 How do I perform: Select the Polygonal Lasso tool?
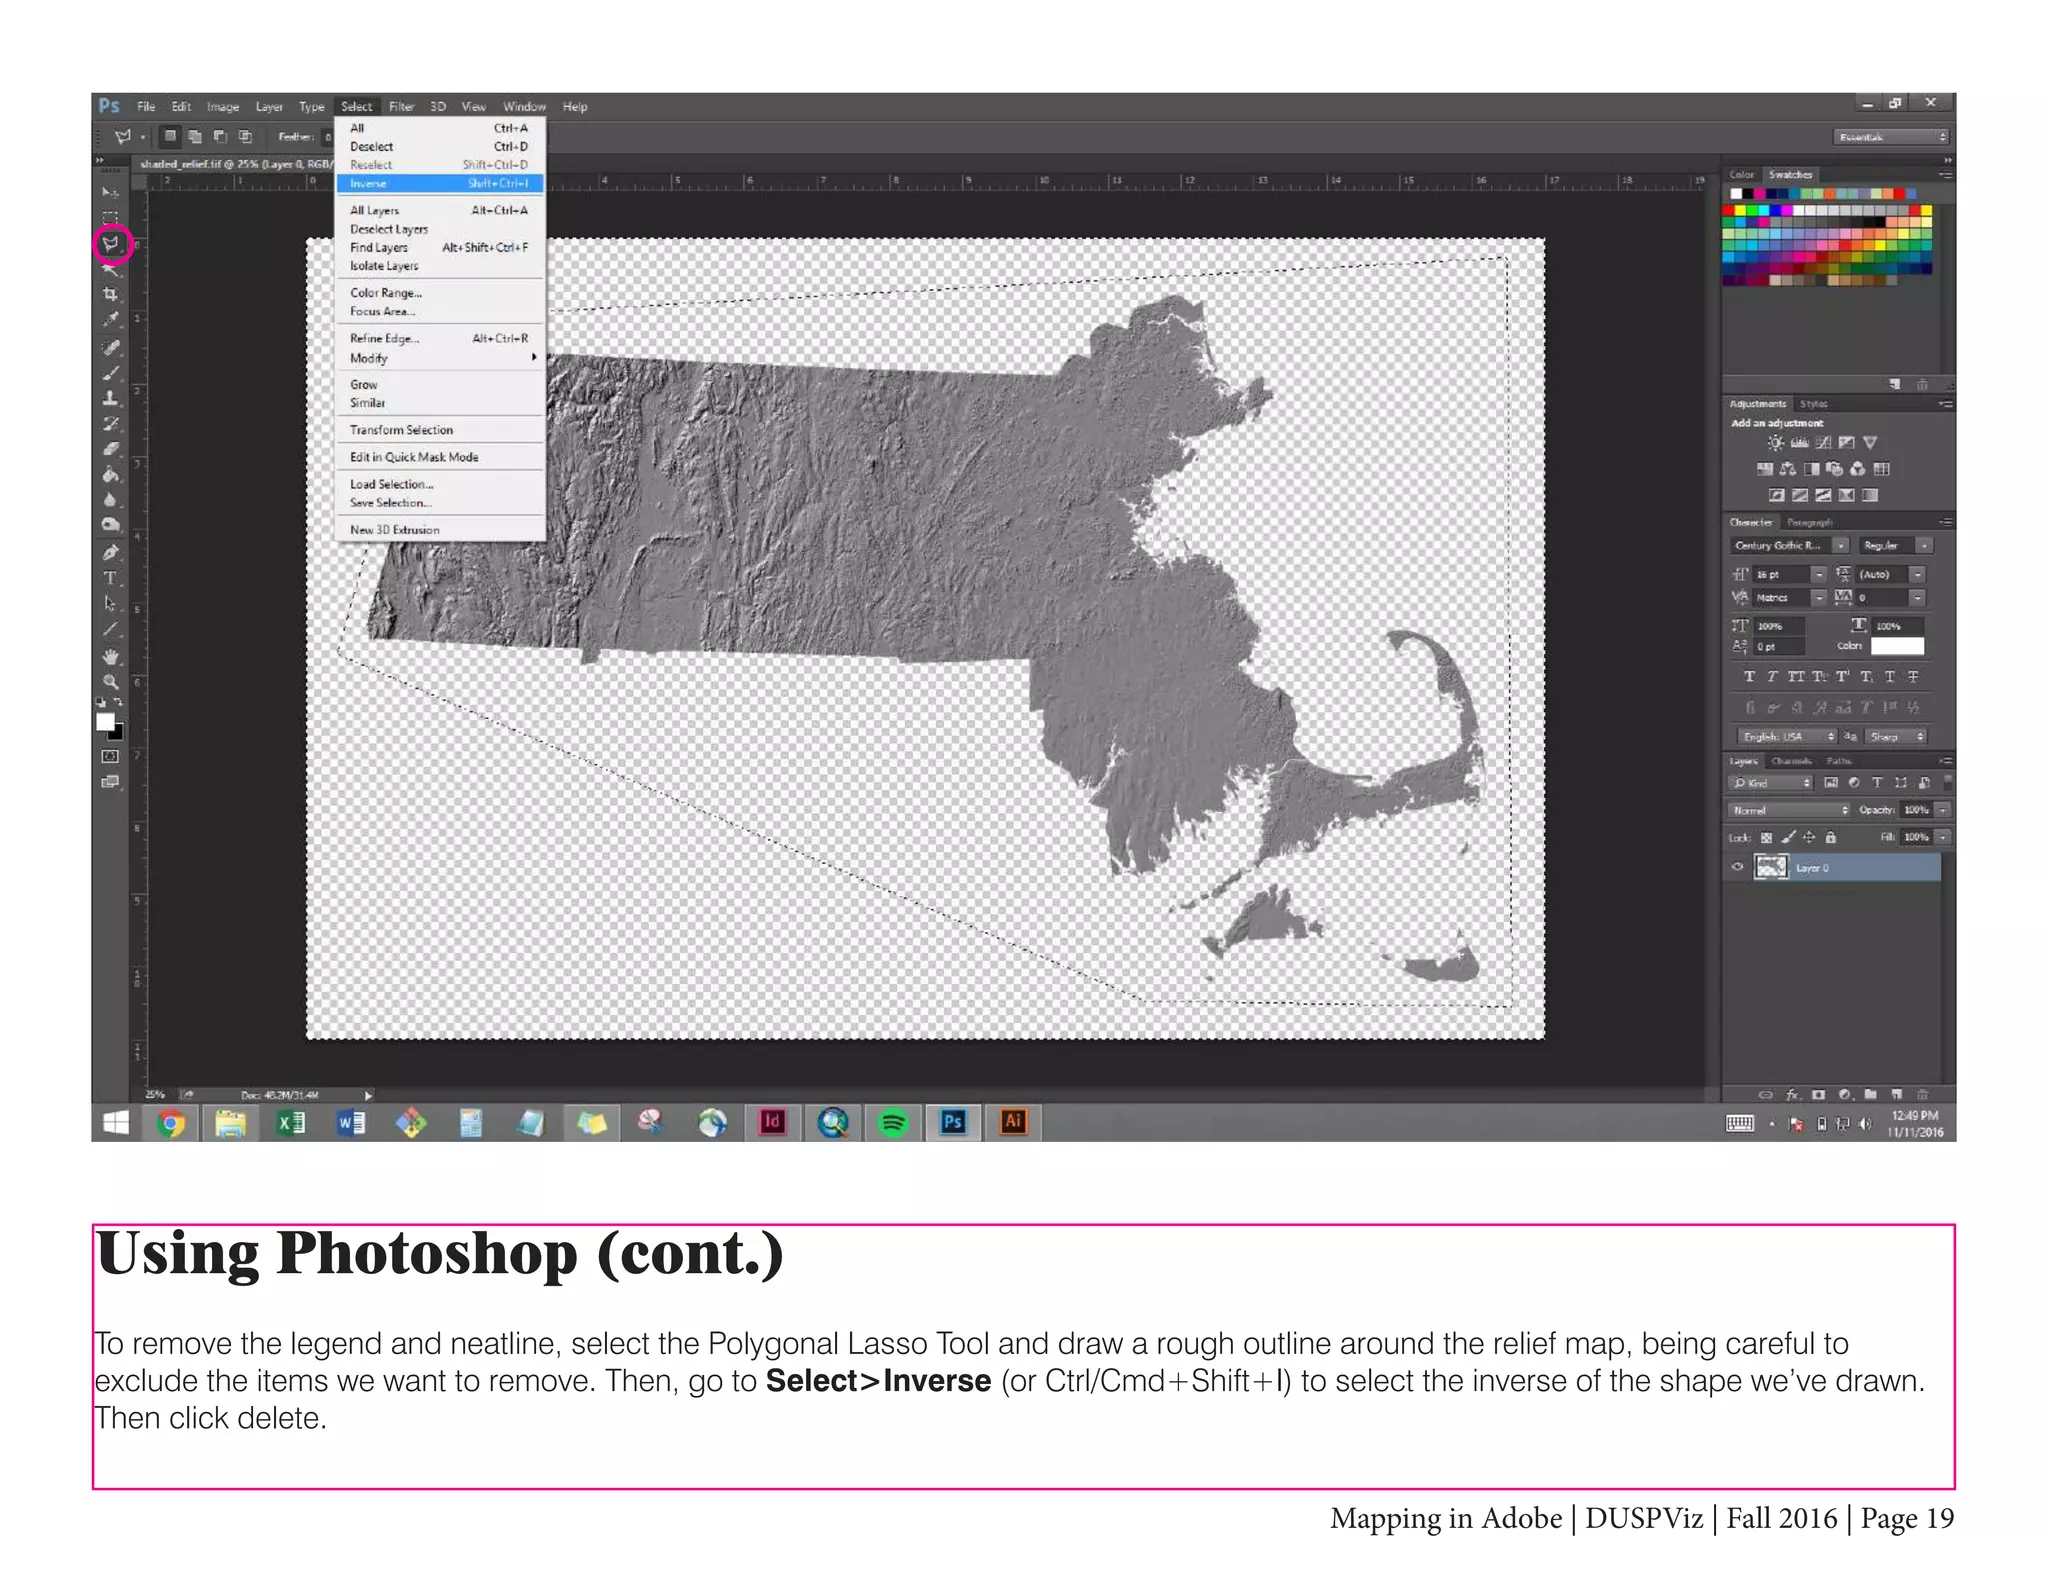[x=111, y=243]
